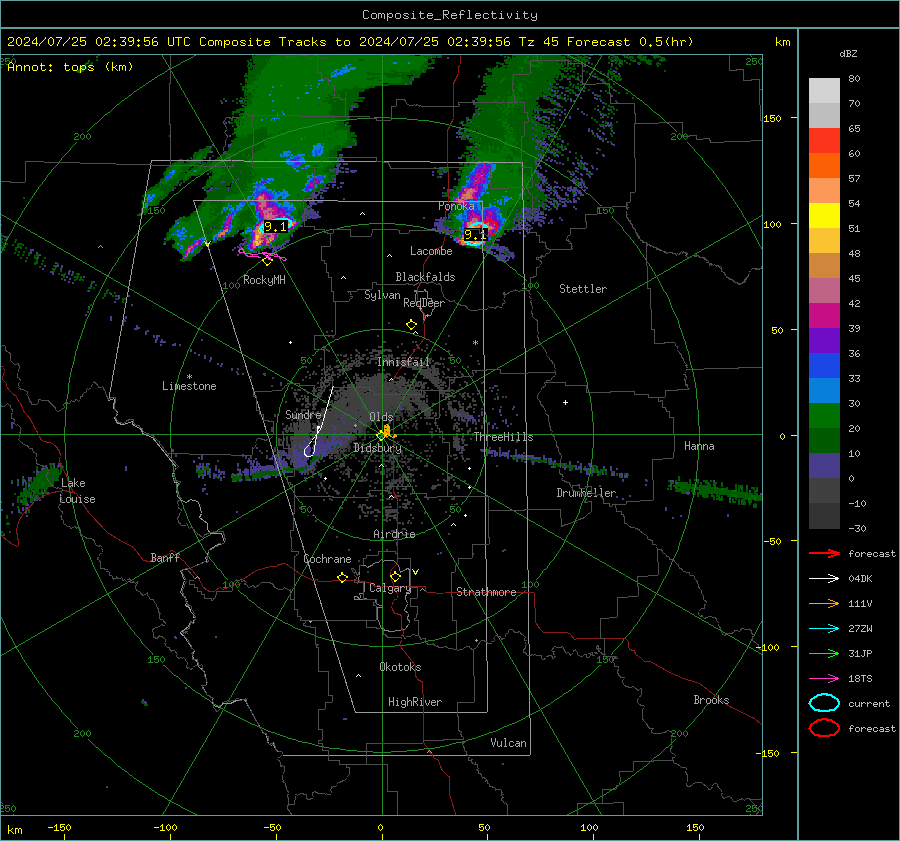Screen dimensions: 900x841
Task: Click the RedDeer city label
Action: [x=424, y=303]
